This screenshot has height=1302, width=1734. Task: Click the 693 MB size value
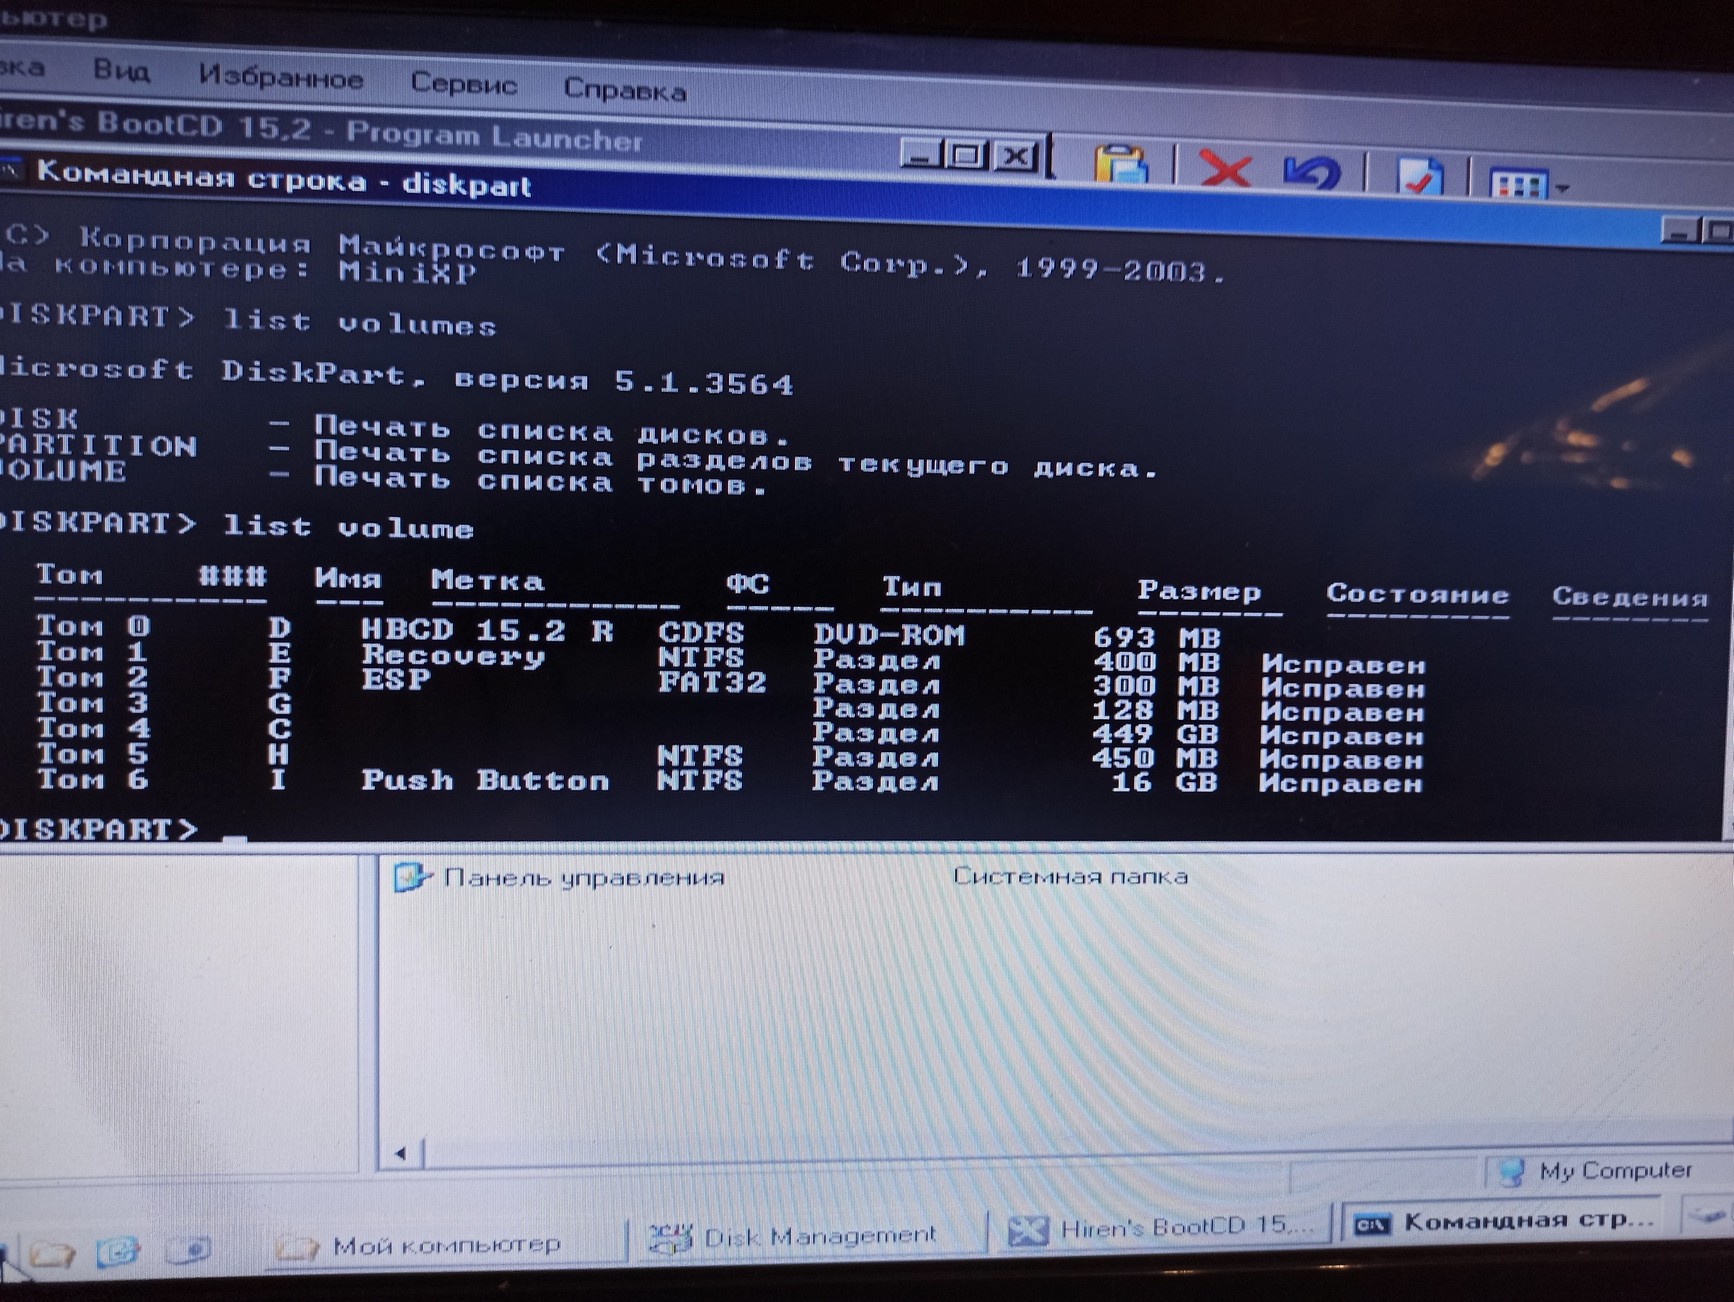coord(1156,638)
